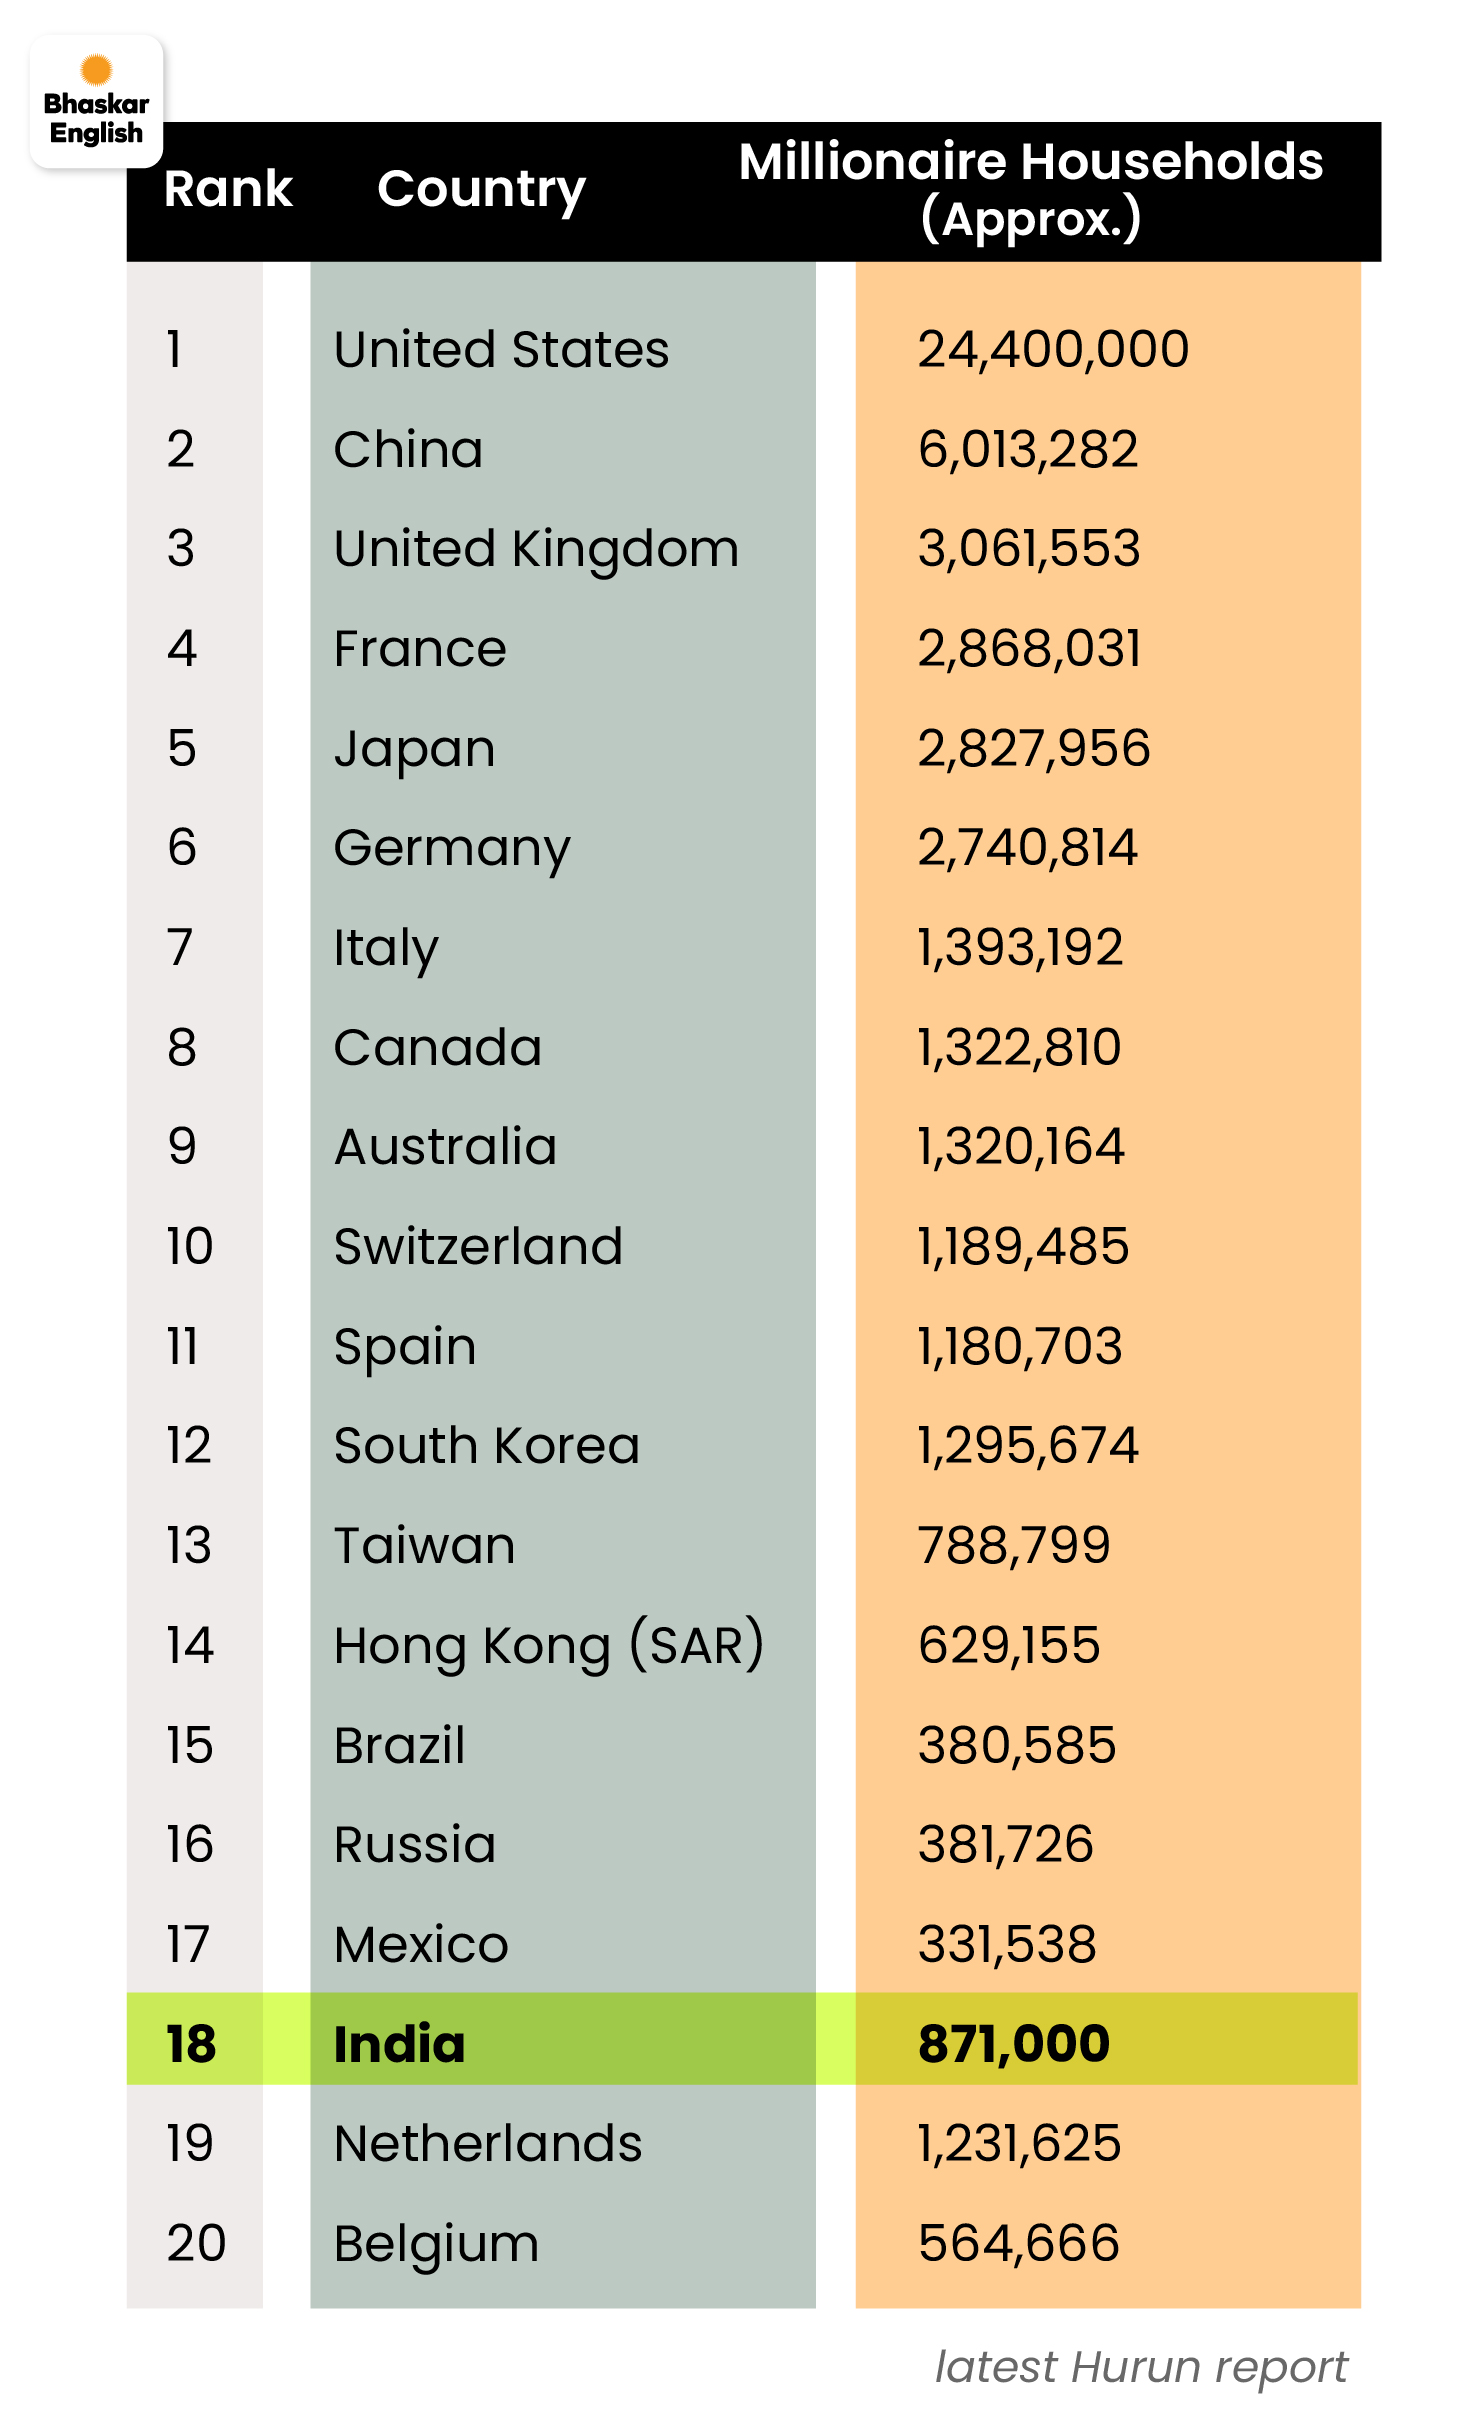1460x2428 pixels.
Task: Select Germany in the Country column
Action: 452,848
